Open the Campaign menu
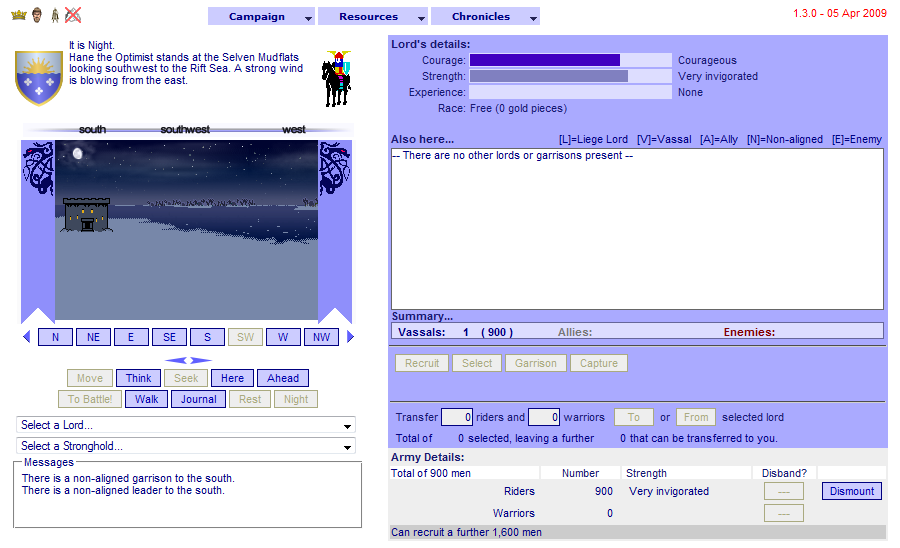This screenshot has height=548, width=900. (x=257, y=17)
